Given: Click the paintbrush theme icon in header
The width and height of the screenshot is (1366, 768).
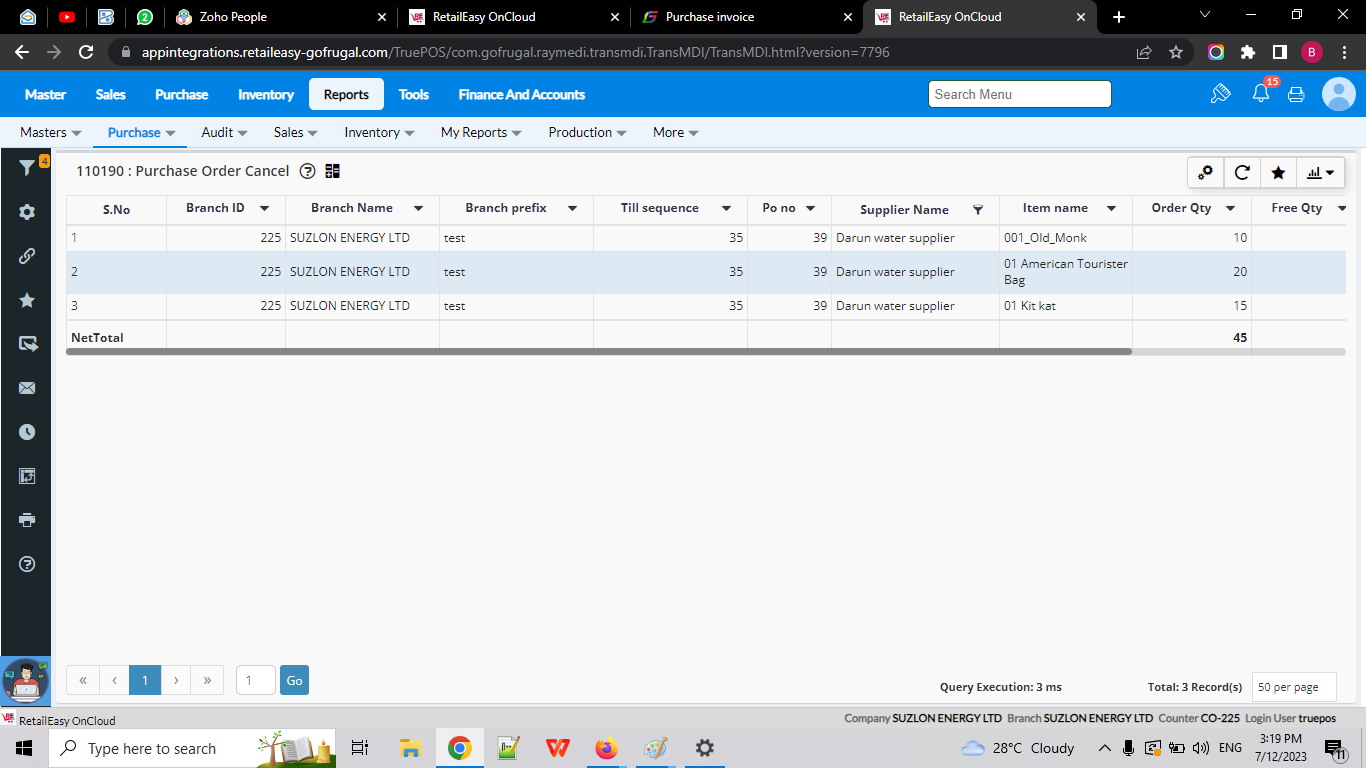Looking at the screenshot, I should pos(1220,94).
